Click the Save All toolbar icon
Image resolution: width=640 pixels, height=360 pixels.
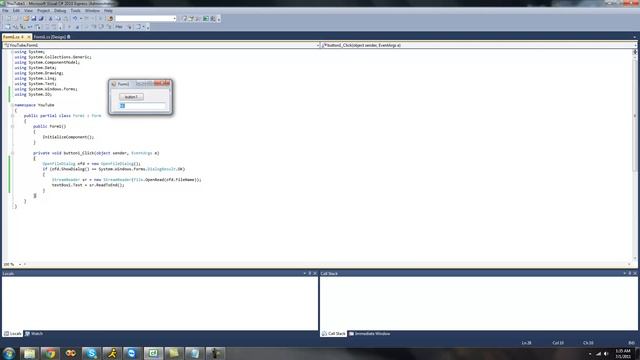(x=41, y=18)
